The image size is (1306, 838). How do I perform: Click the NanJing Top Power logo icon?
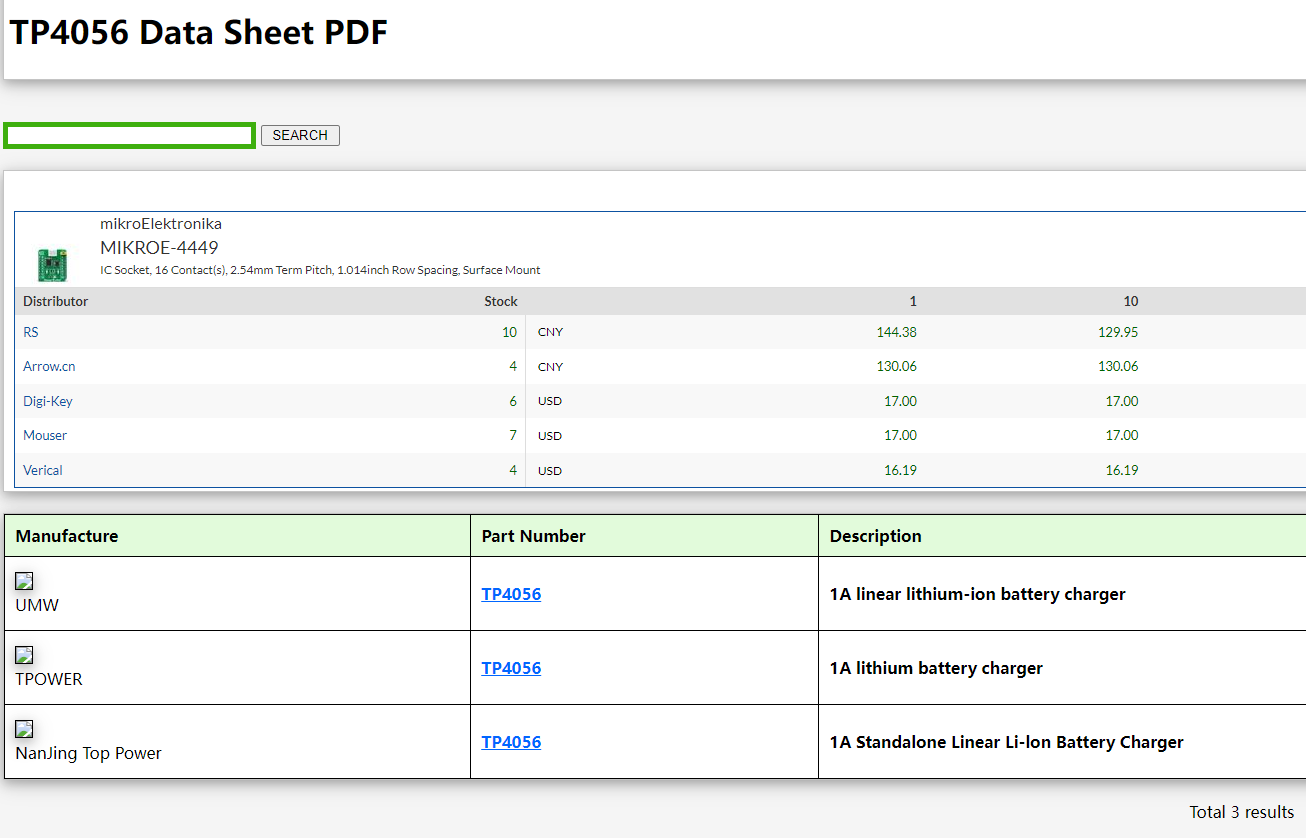click(x=24, y=729)
